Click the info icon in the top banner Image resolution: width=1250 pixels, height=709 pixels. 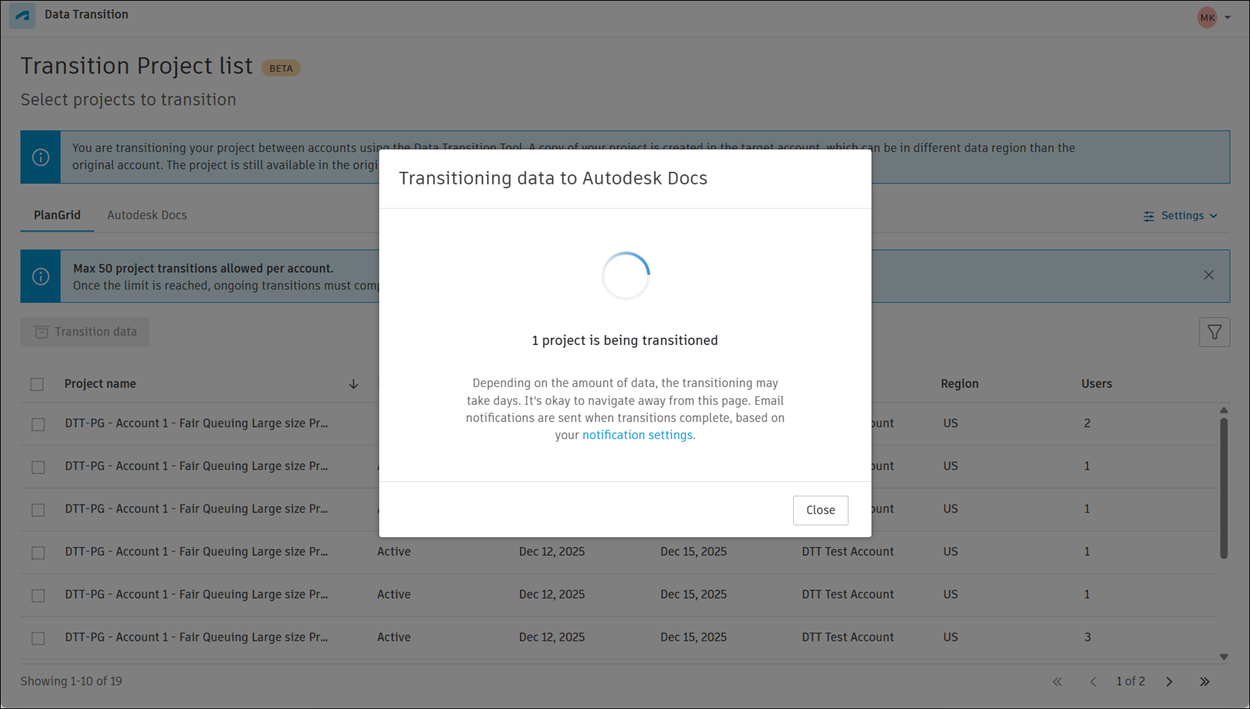[41, 157]
